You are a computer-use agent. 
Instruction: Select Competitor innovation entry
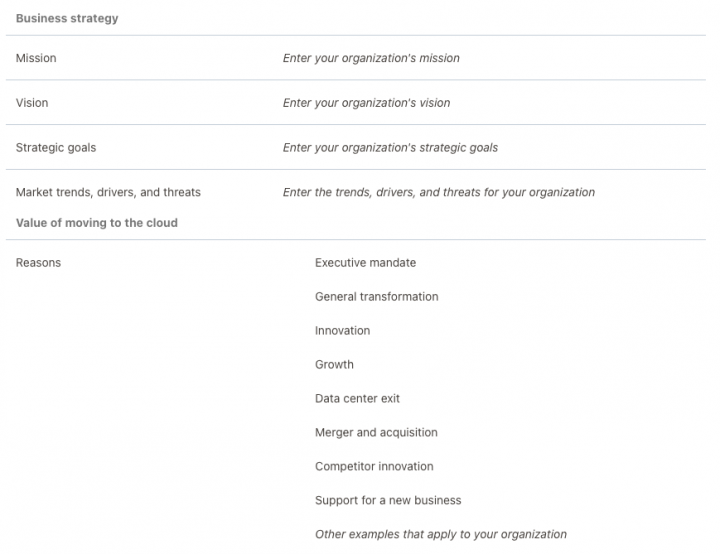click(x=374, y=466)
